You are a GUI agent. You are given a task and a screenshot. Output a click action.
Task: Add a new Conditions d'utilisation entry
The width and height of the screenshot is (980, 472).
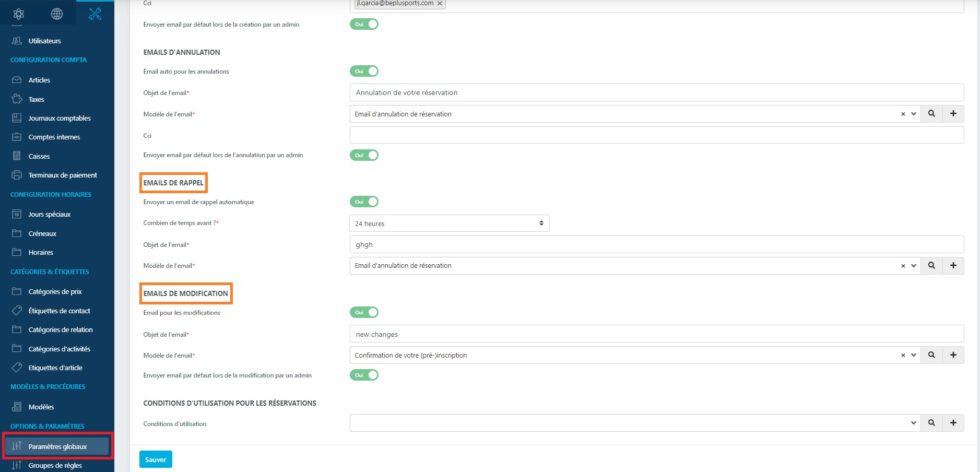(953, 424)
